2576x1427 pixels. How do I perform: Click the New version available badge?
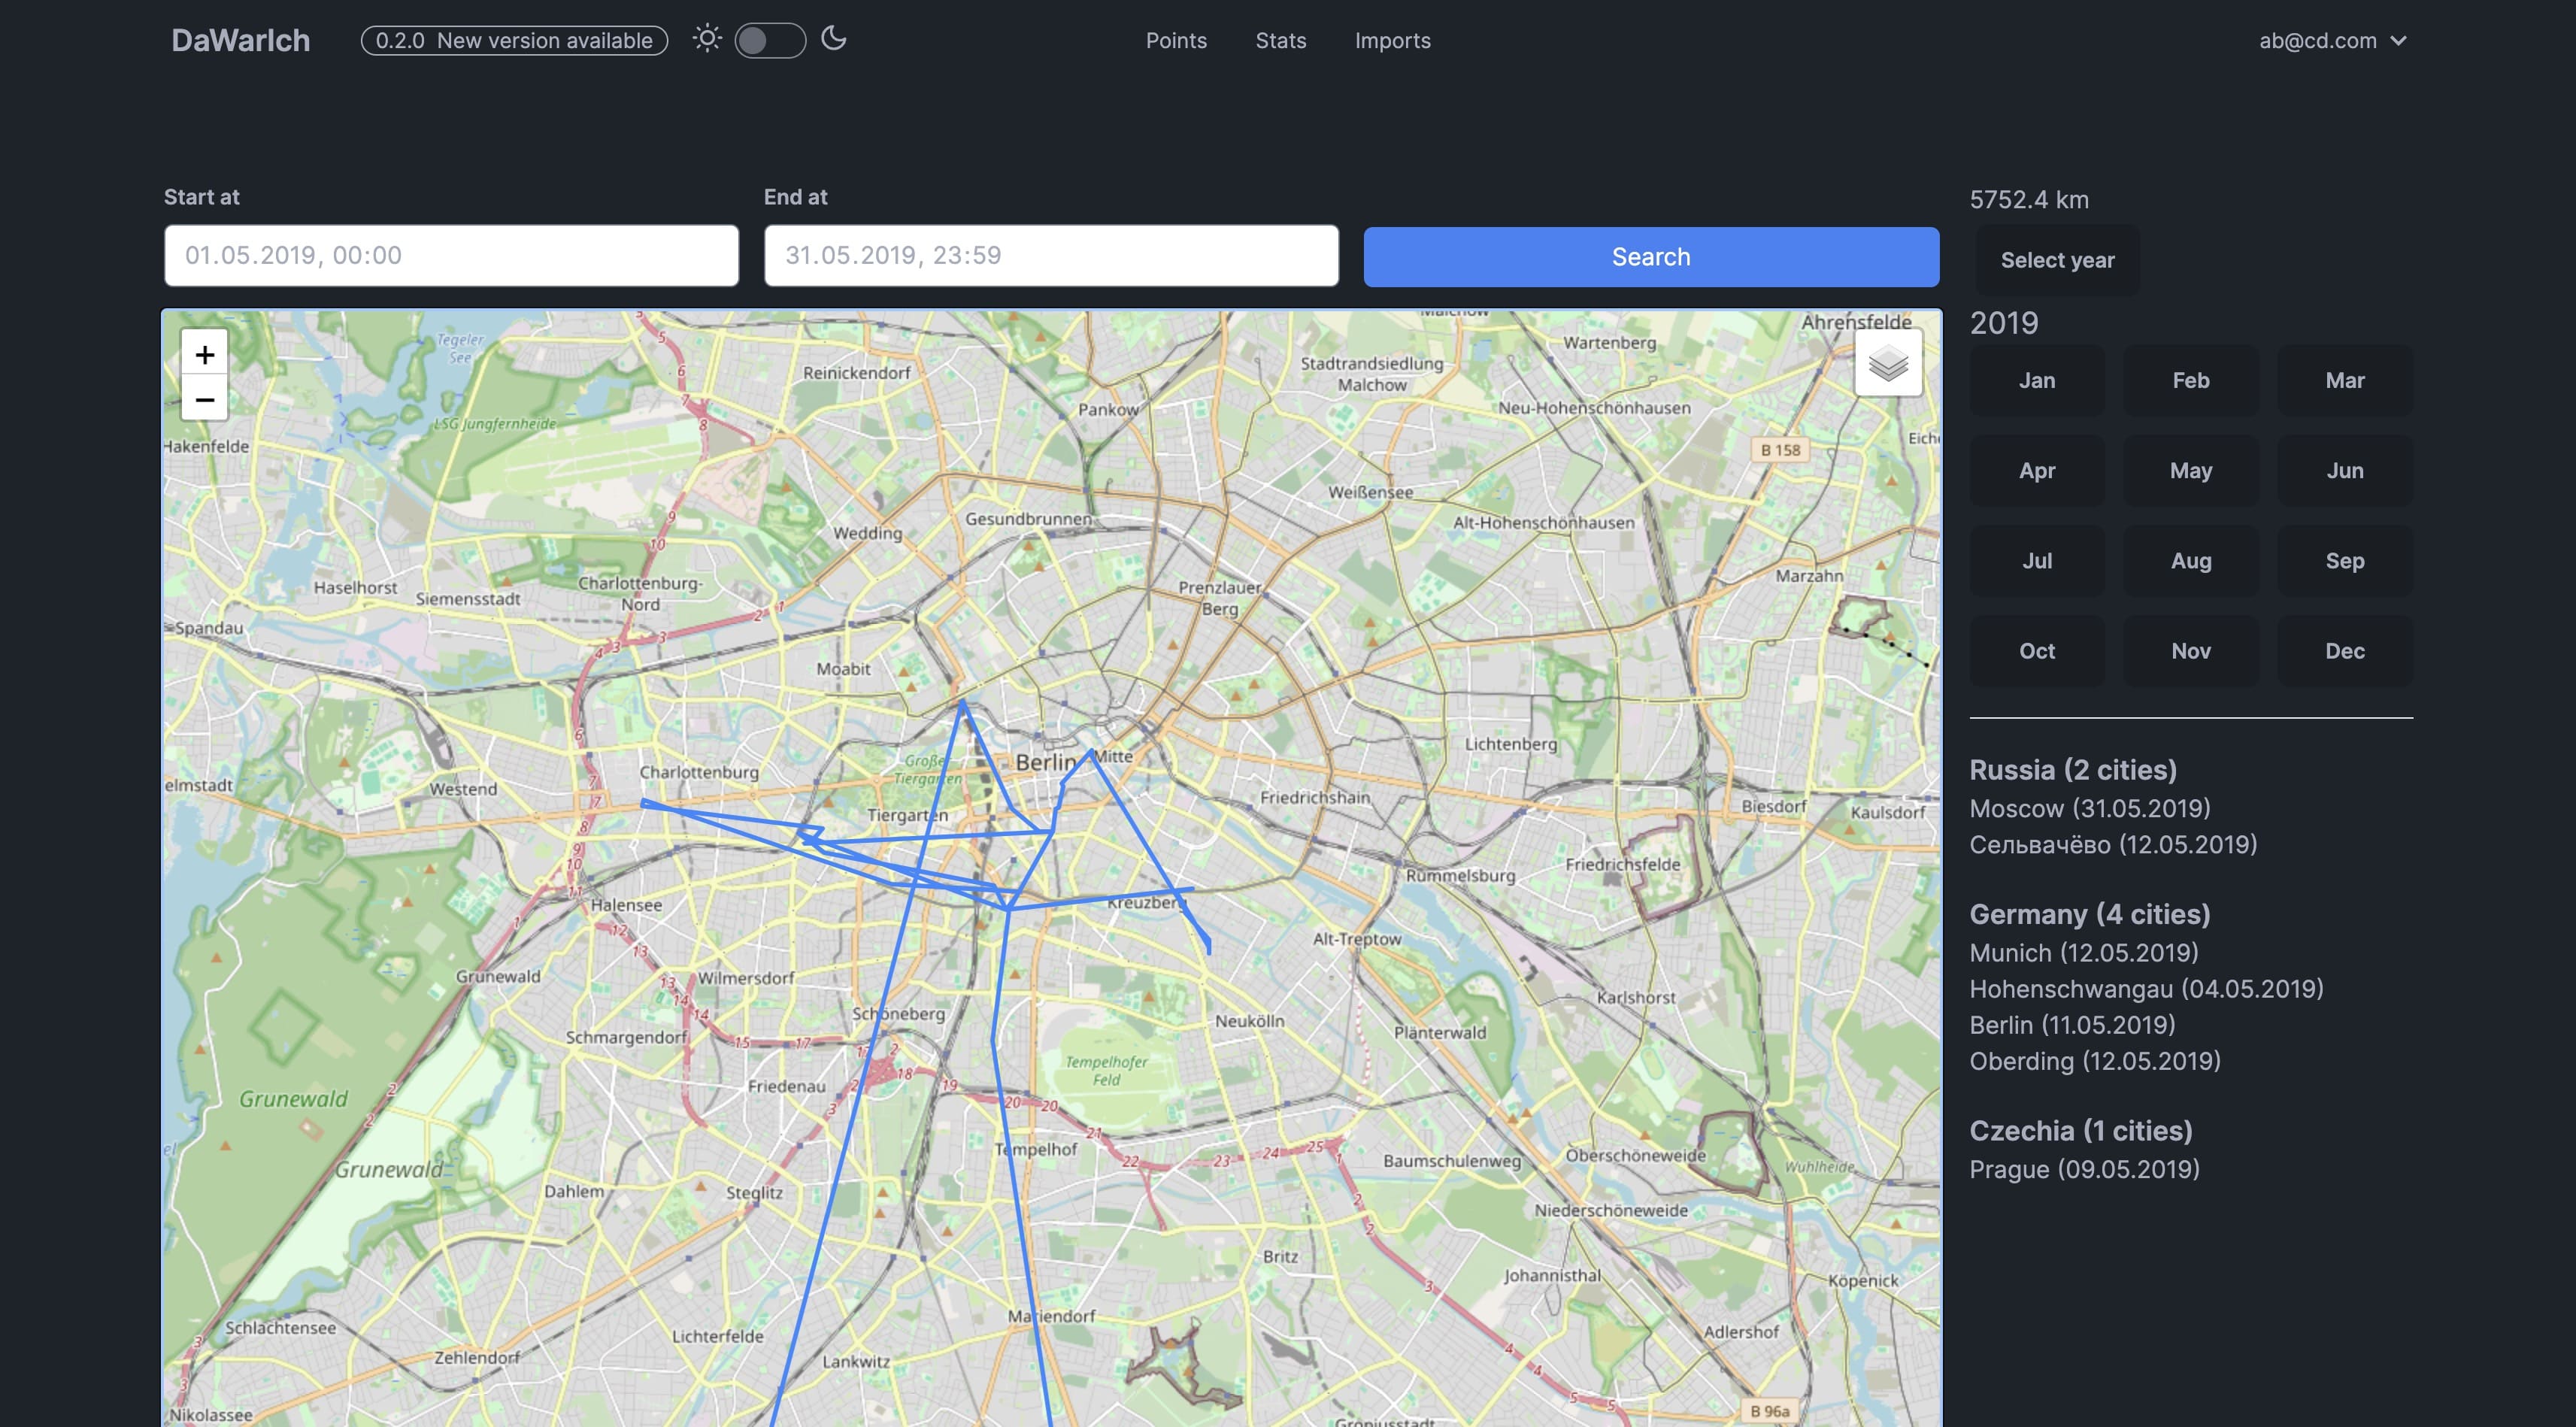[x=514, y=41]
